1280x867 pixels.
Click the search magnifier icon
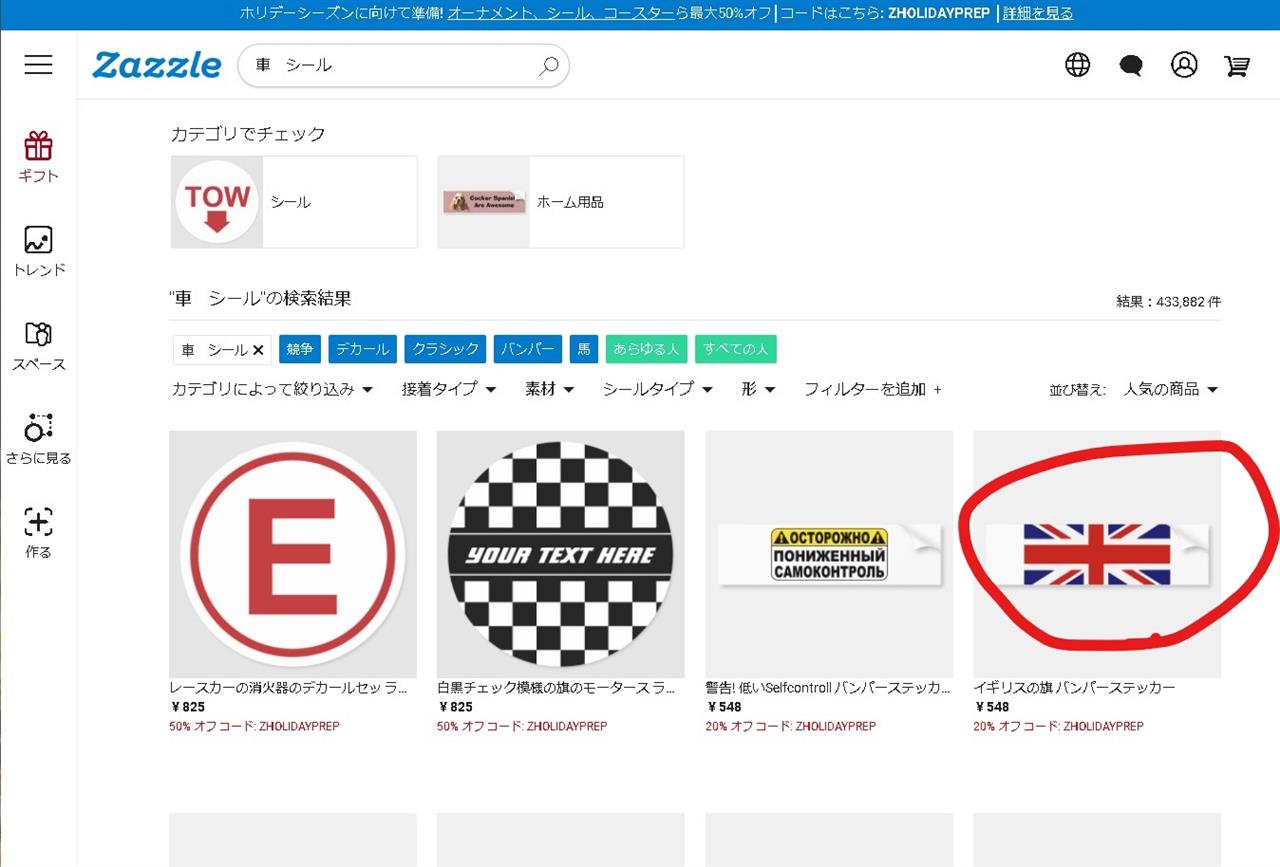click(549, 66)
